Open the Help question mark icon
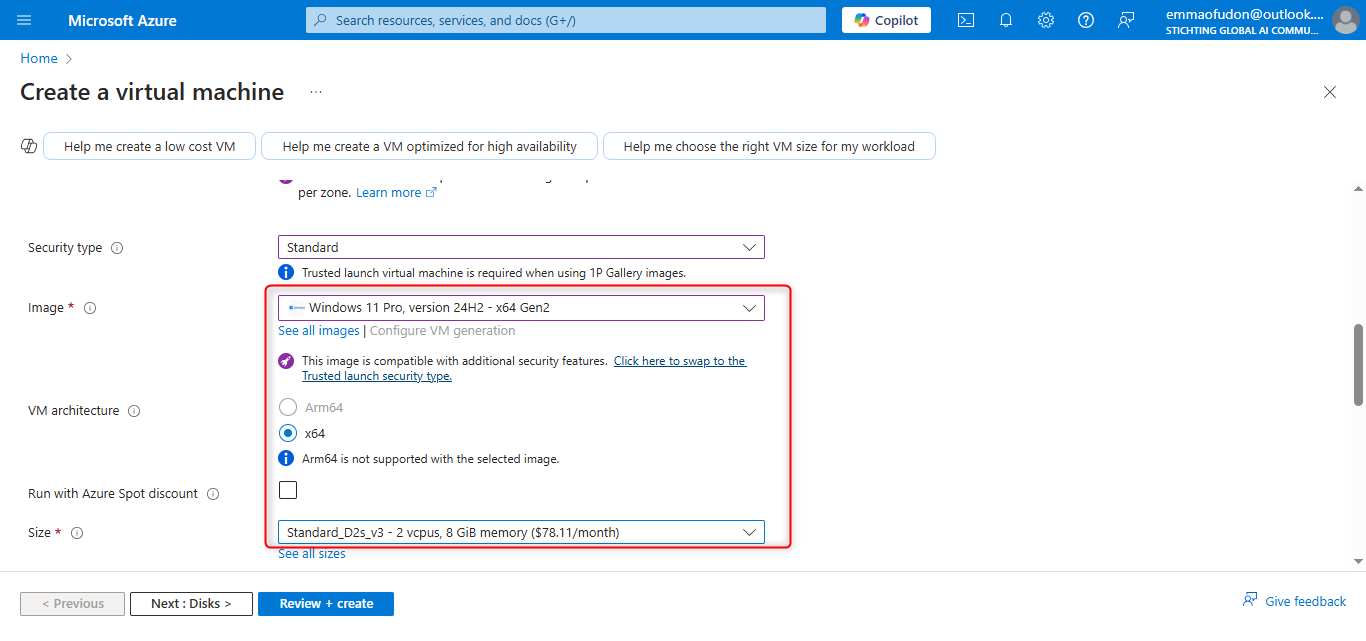The height and width of the screenshot is (641, 1366). tap(1086, 20)
